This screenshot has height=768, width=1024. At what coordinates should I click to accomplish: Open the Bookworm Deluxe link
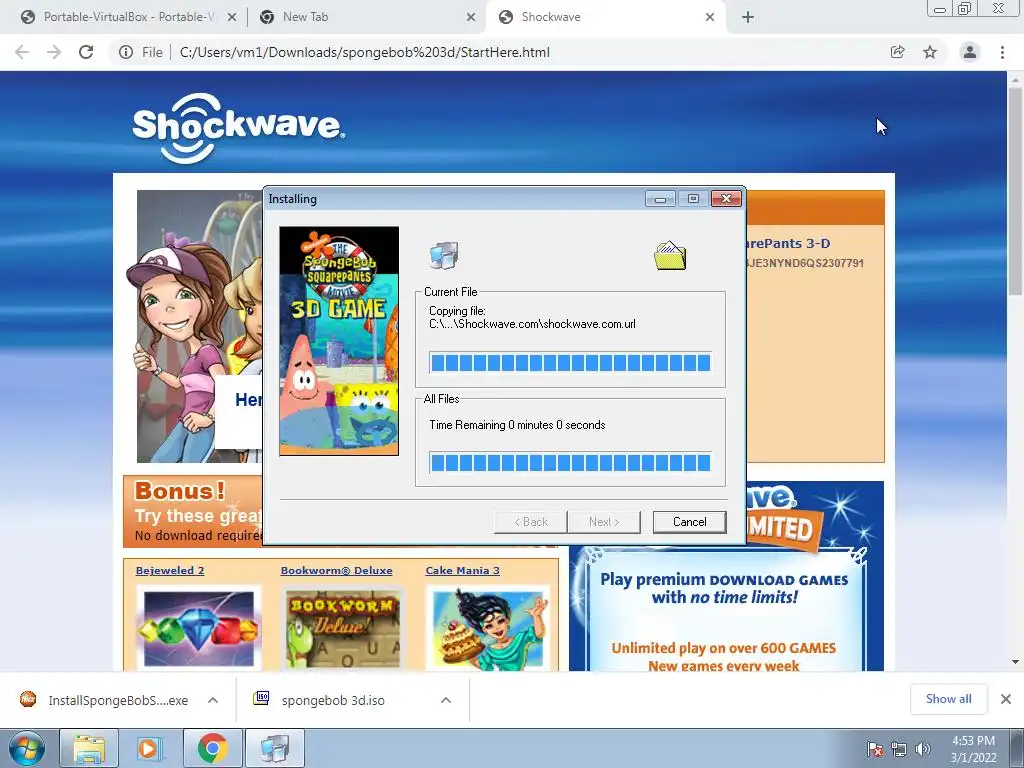[x=336, y=570]
